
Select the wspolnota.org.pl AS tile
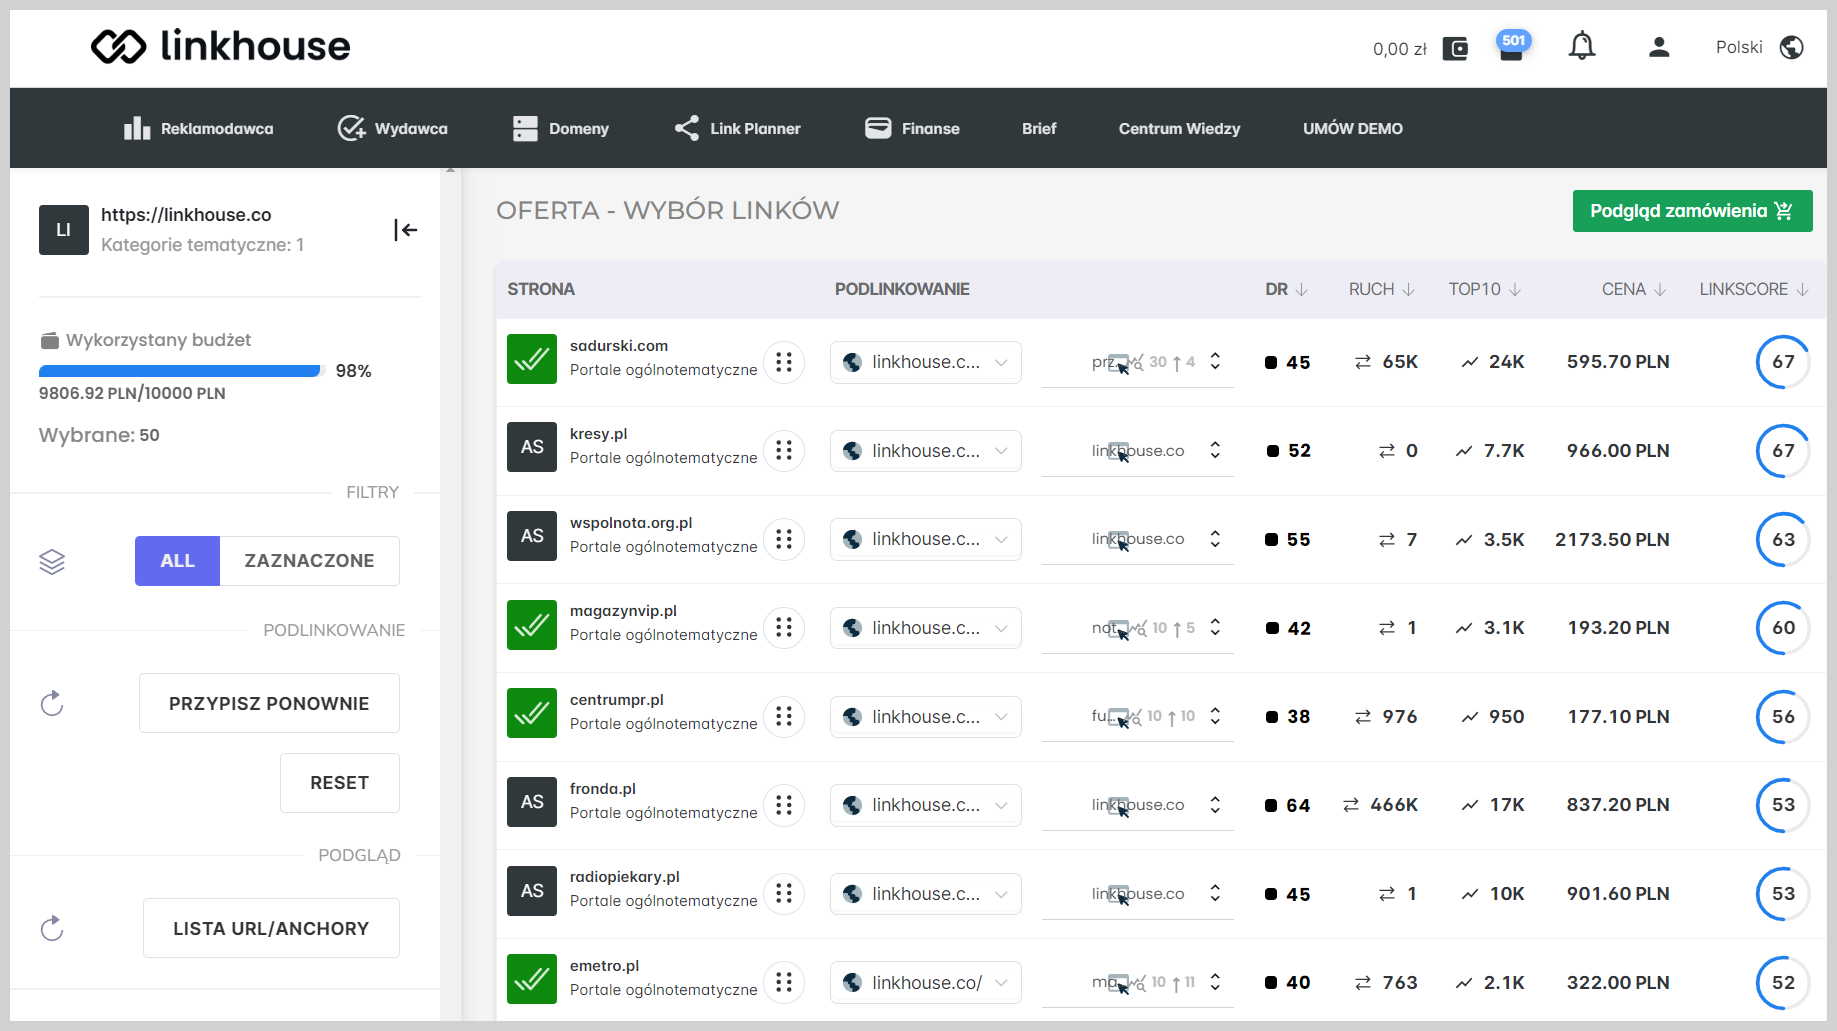point(532,536)
